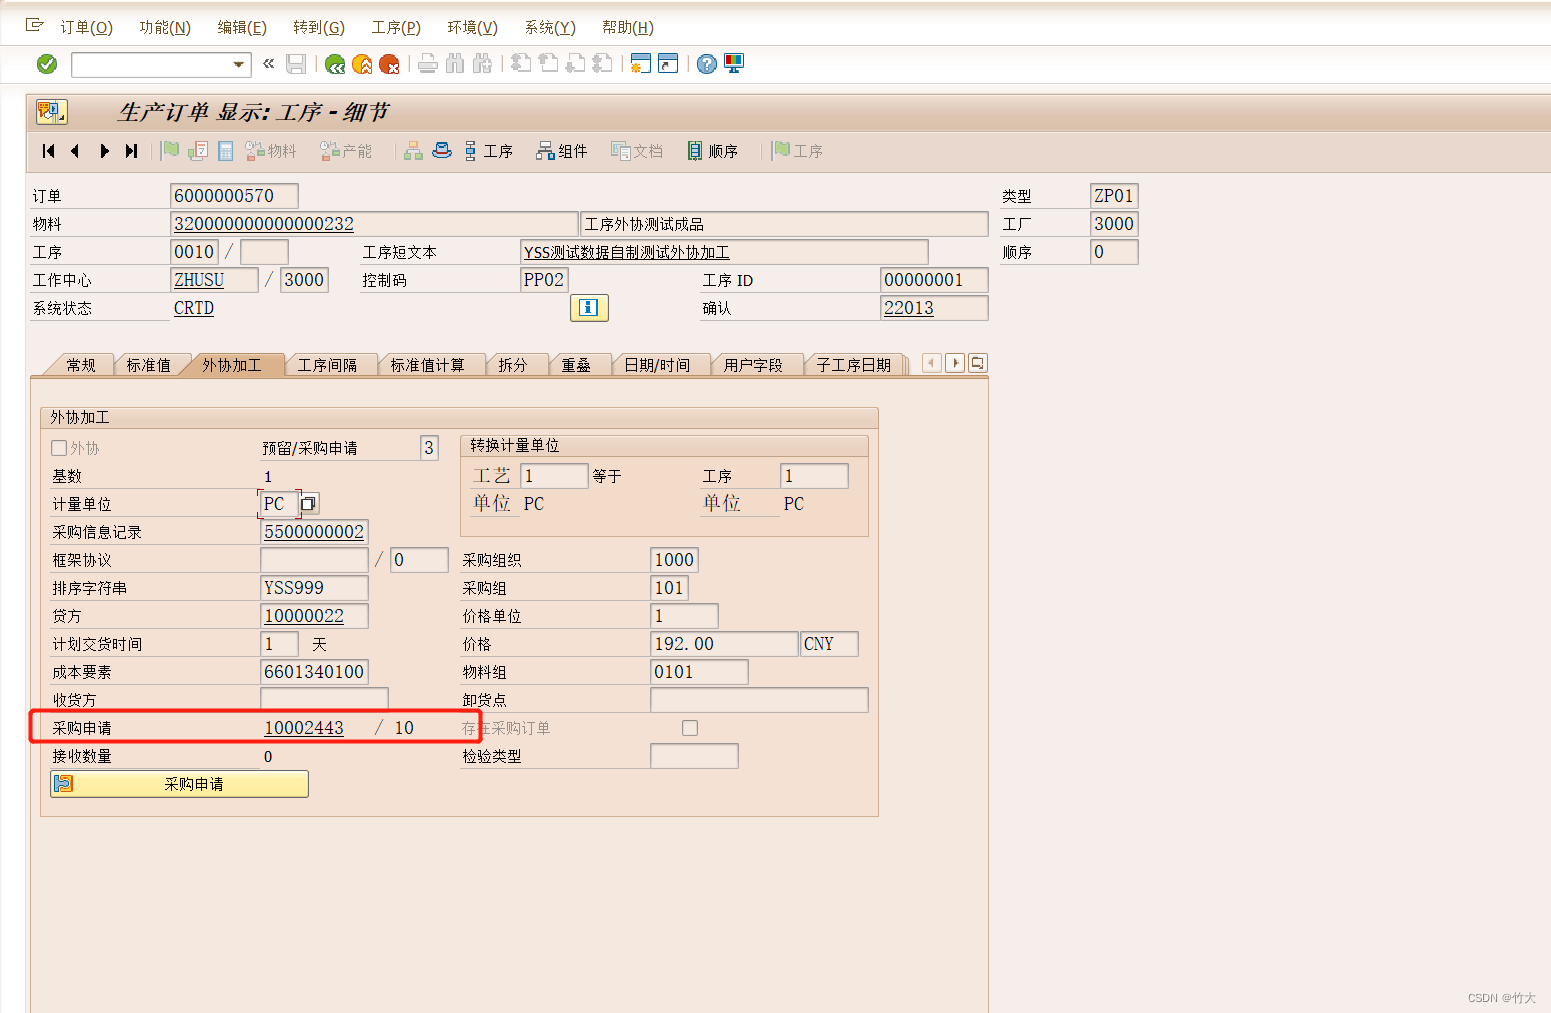Open info record link 5500000002

tap(314, 532)
